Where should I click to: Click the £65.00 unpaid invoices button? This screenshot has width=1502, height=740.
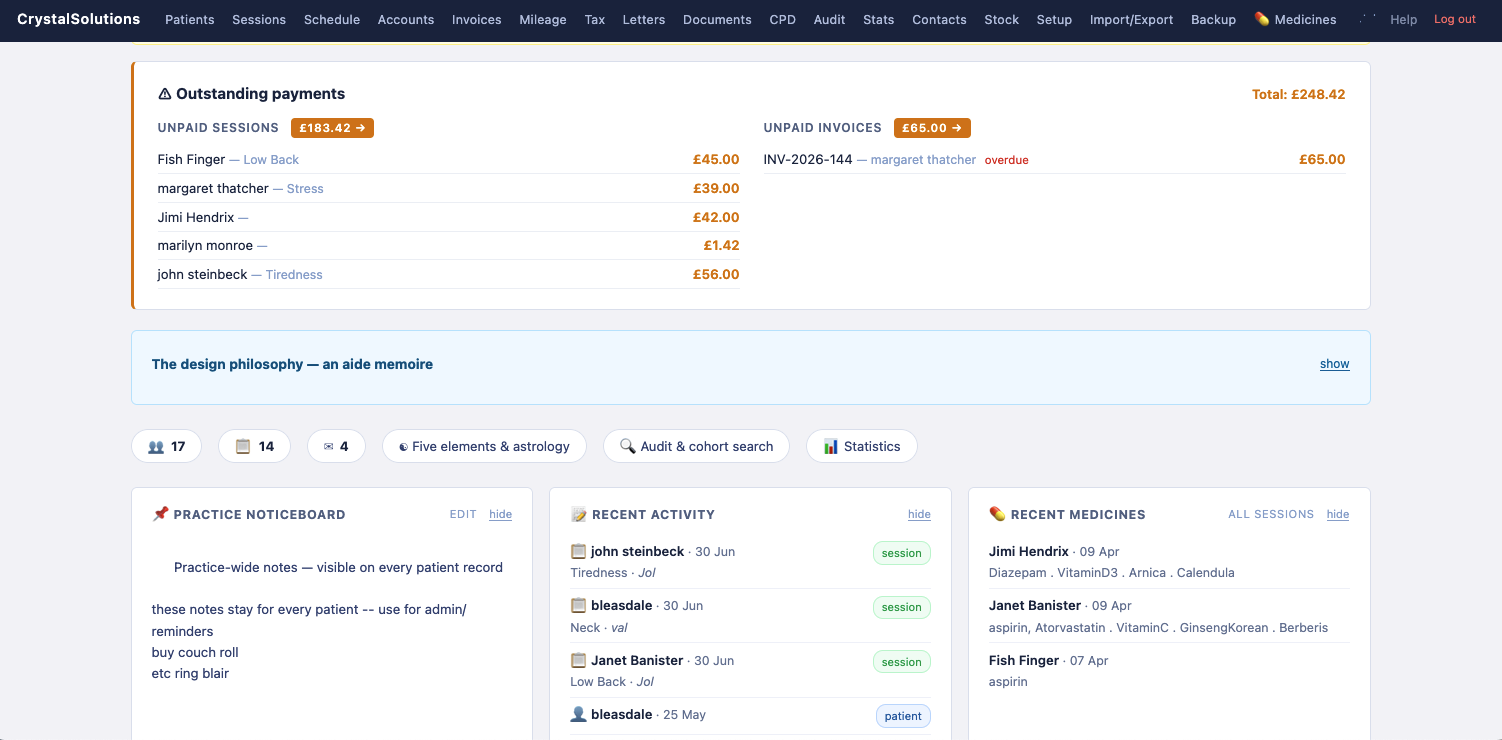932,128
